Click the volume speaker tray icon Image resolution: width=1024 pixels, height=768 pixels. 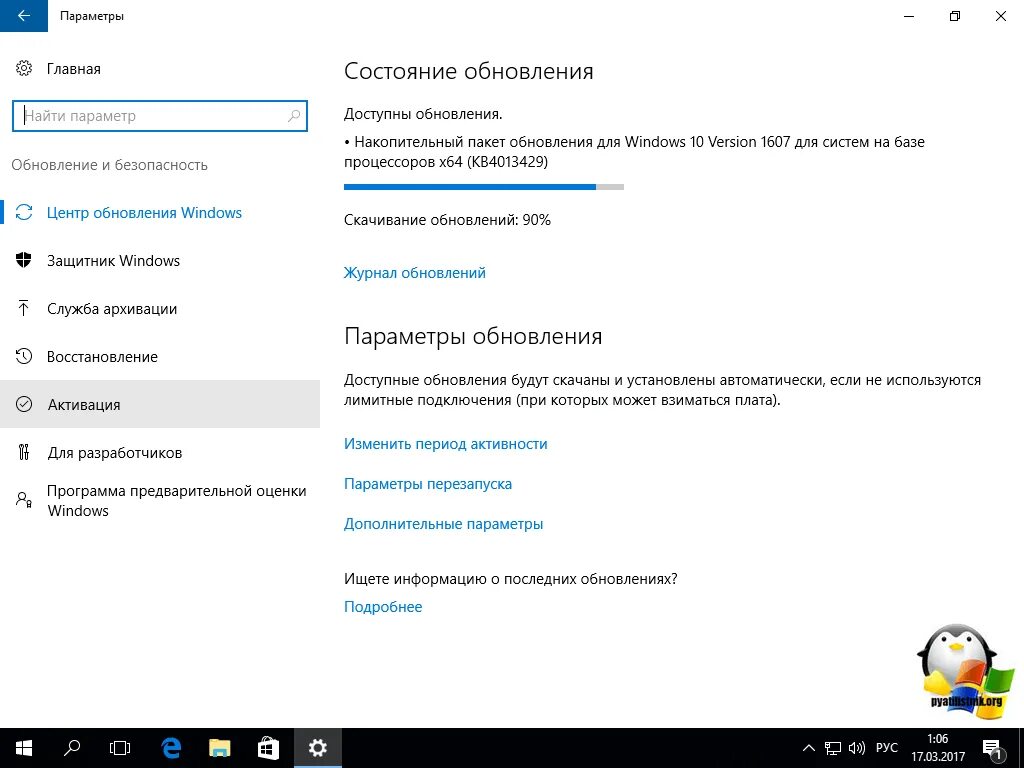click(856, 748)
